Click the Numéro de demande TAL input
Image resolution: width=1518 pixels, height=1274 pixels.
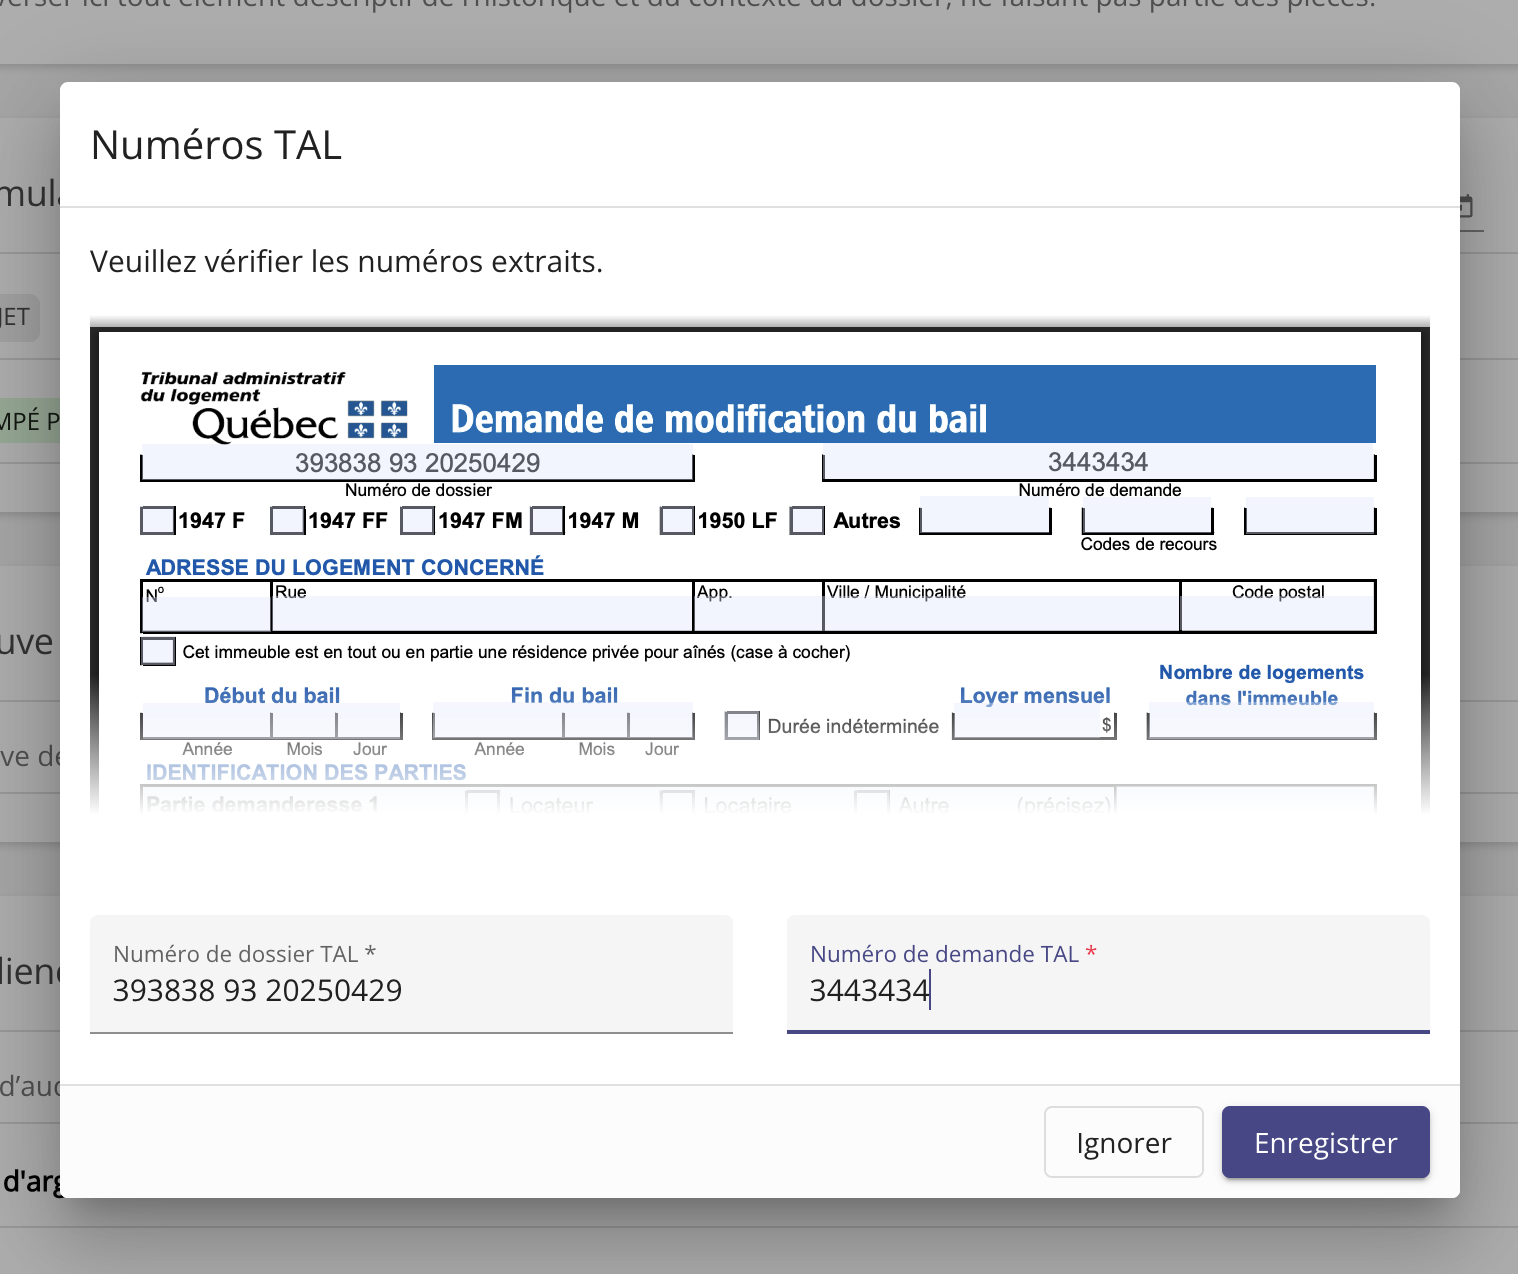1107,989
